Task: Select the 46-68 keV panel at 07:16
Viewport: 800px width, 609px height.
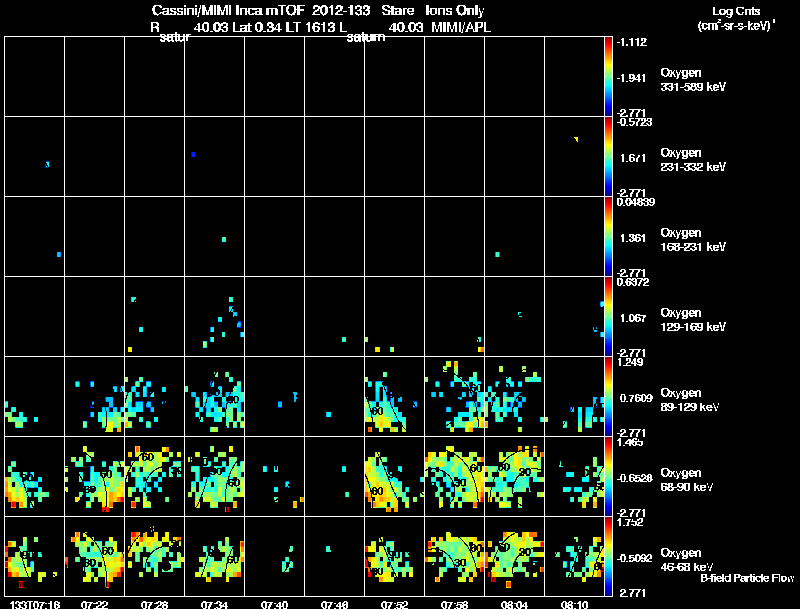Action: click(35, 556)
